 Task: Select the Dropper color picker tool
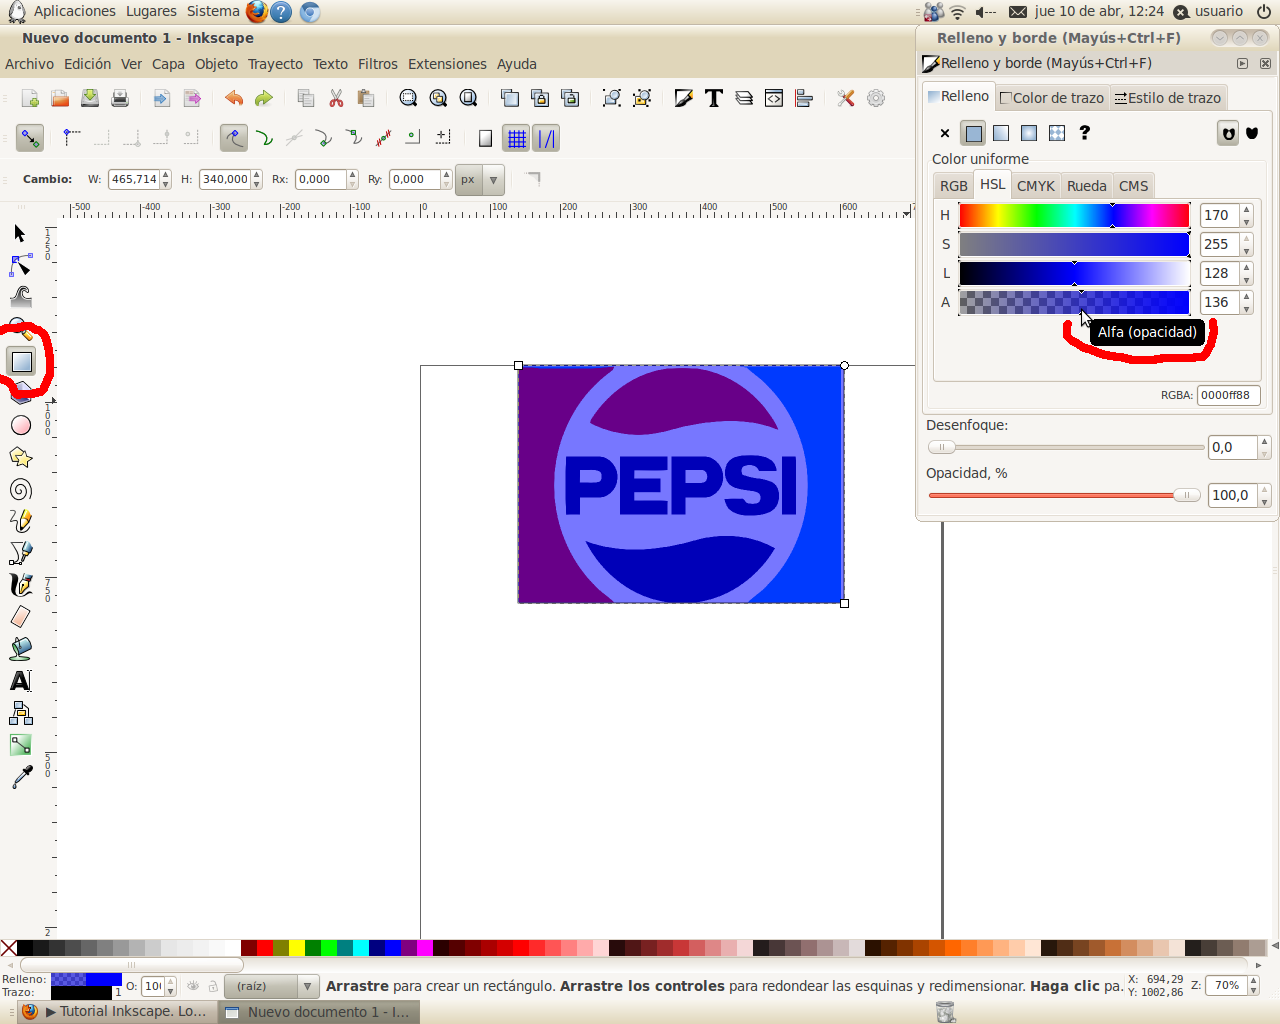click(22, 777)
